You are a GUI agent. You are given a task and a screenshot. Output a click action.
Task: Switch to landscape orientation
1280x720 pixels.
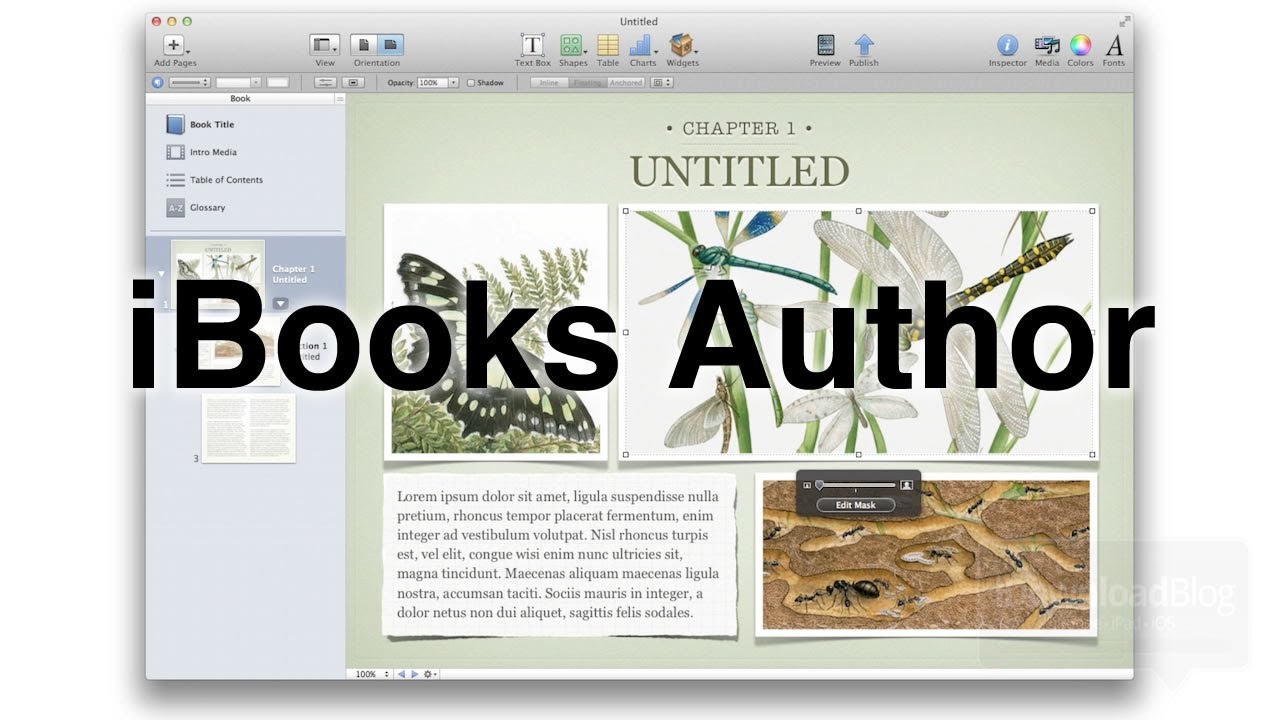[x=390, y=45]
